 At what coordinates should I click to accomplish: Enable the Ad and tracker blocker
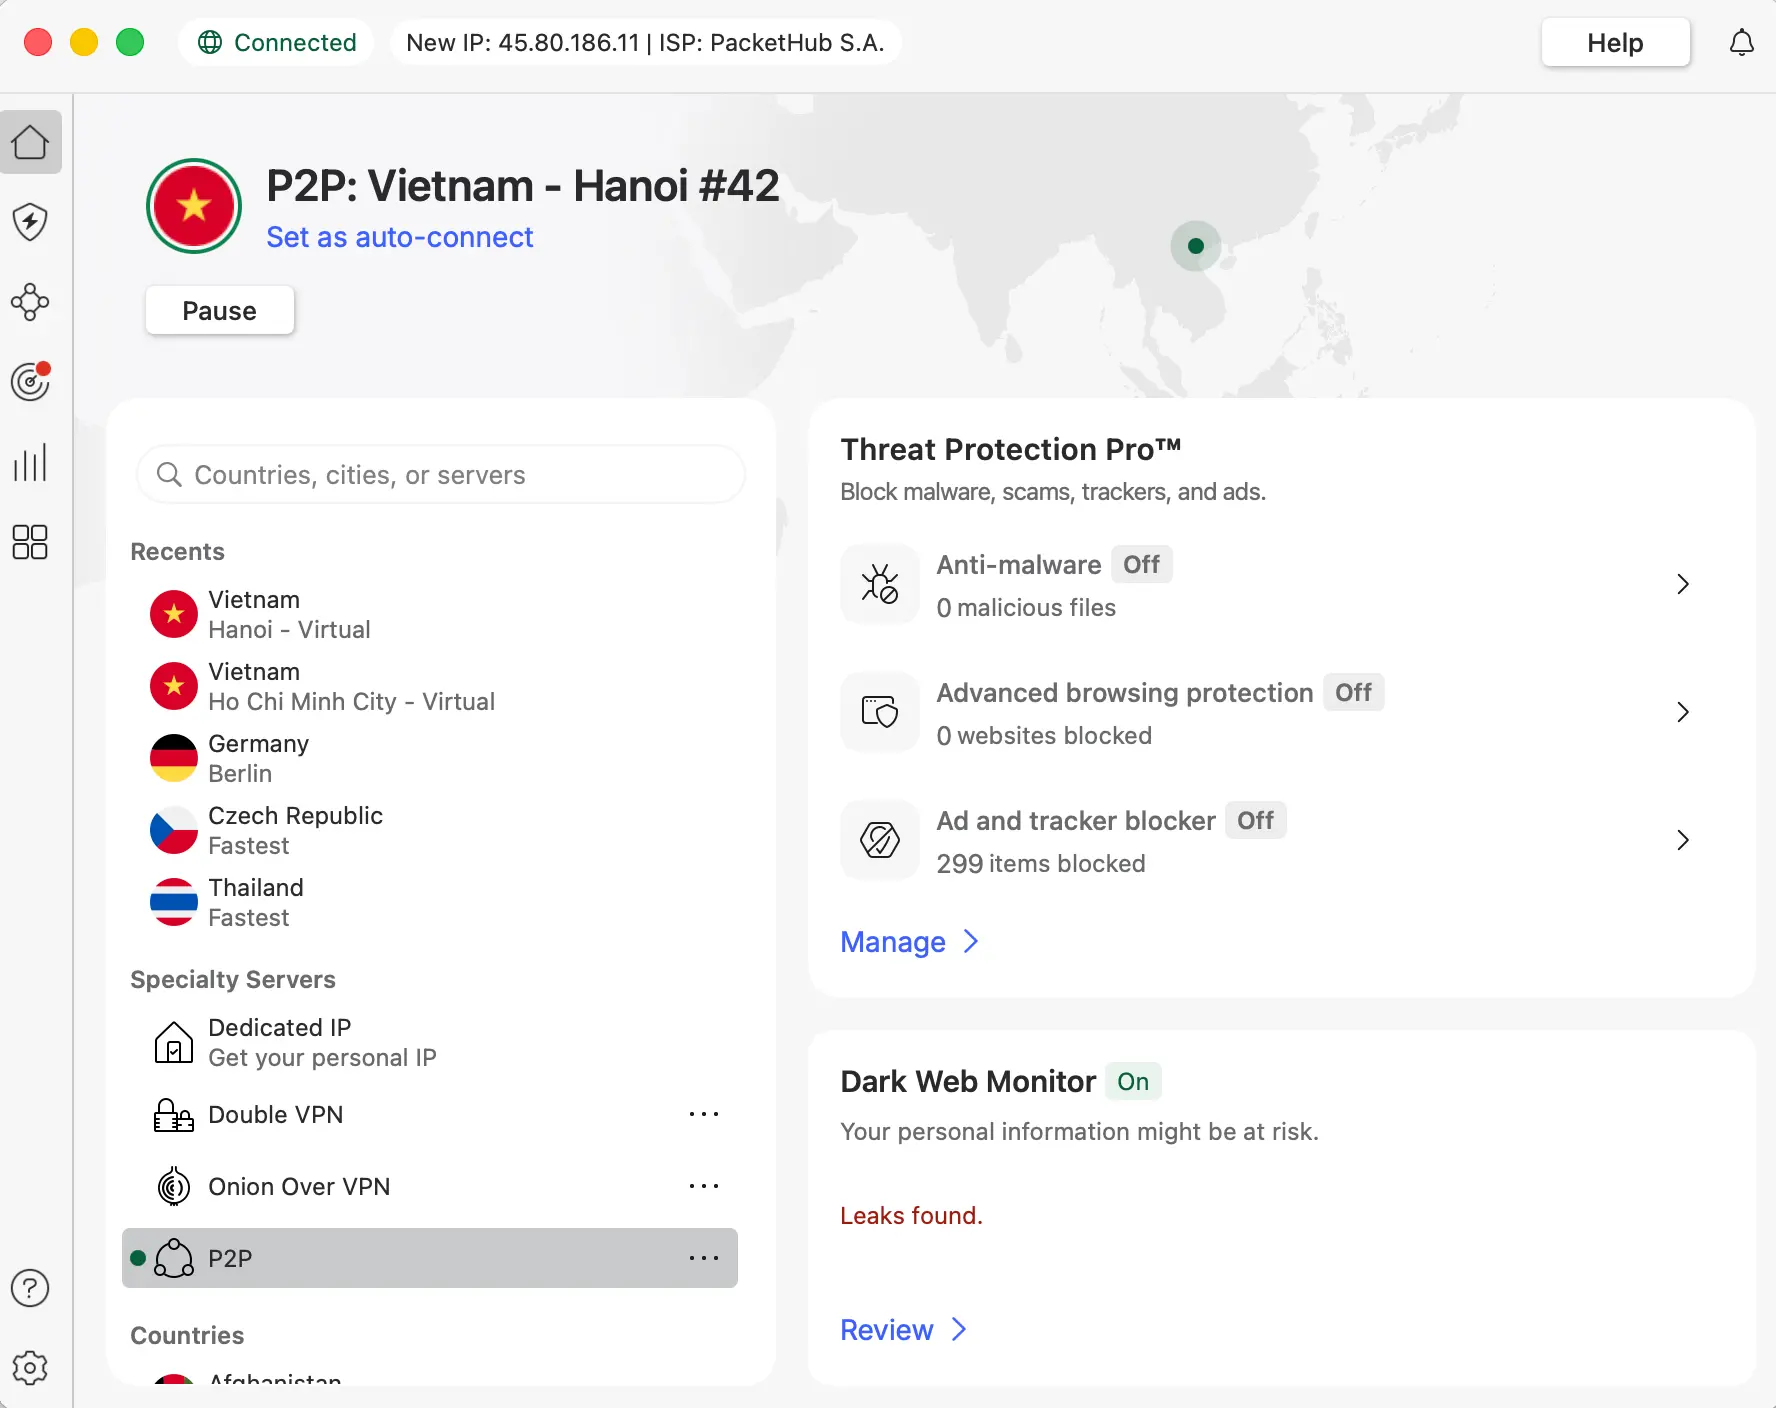click(1255, 820)
